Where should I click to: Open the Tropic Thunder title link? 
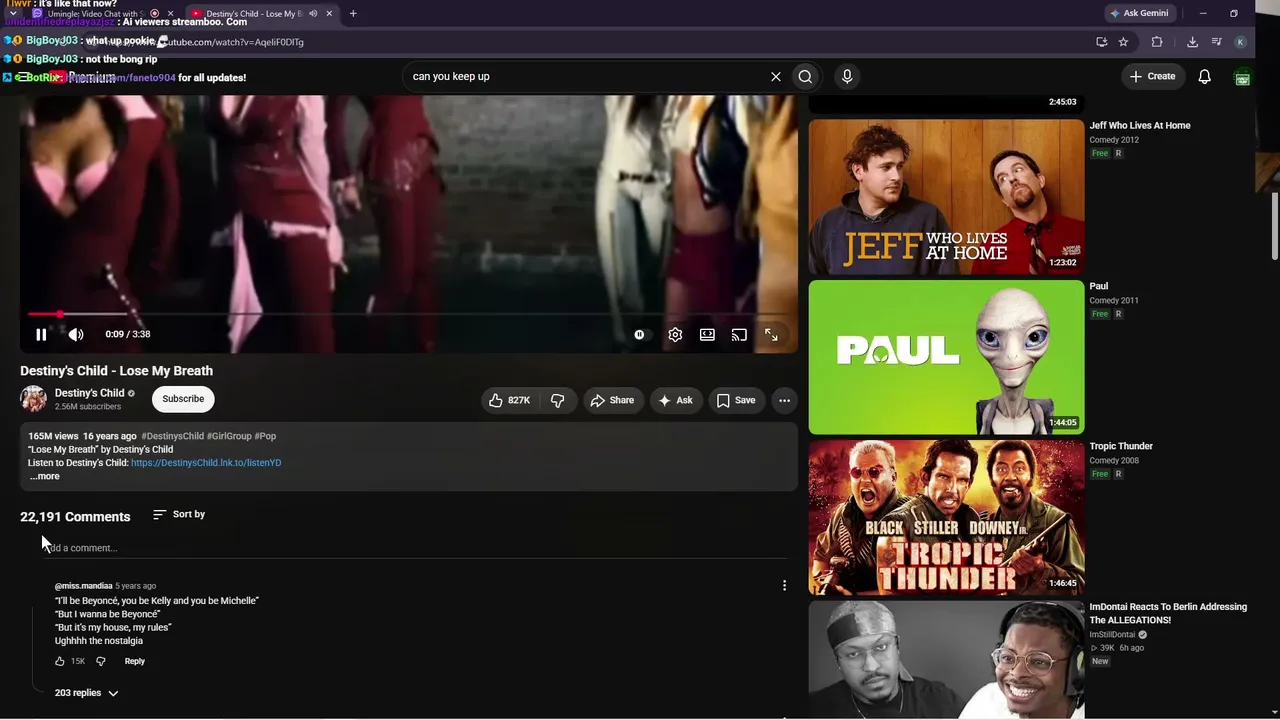[x=1121, y=446]
